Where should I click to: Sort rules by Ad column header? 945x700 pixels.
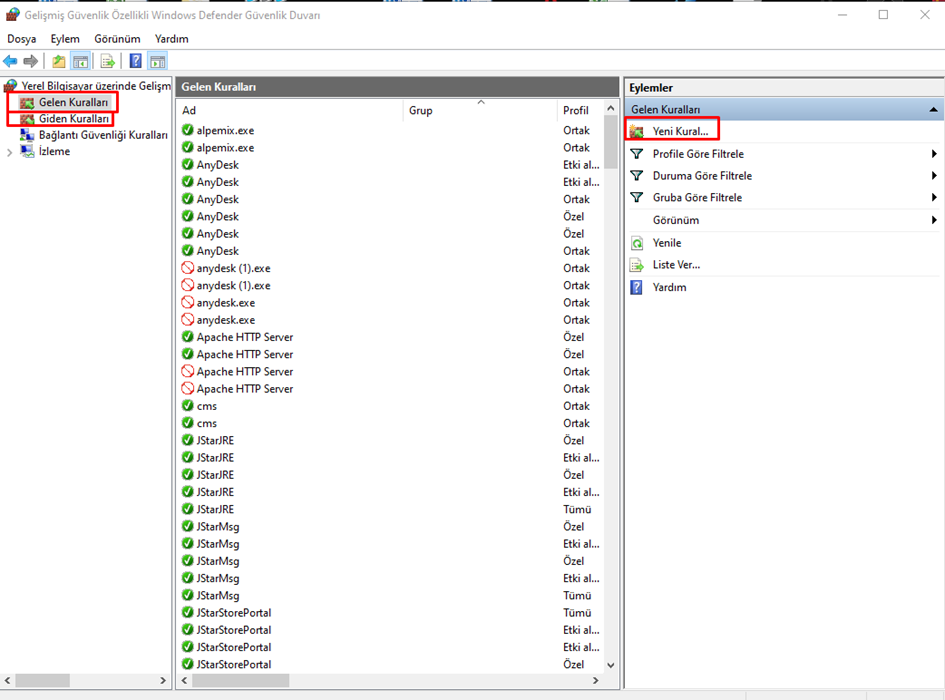290,110
